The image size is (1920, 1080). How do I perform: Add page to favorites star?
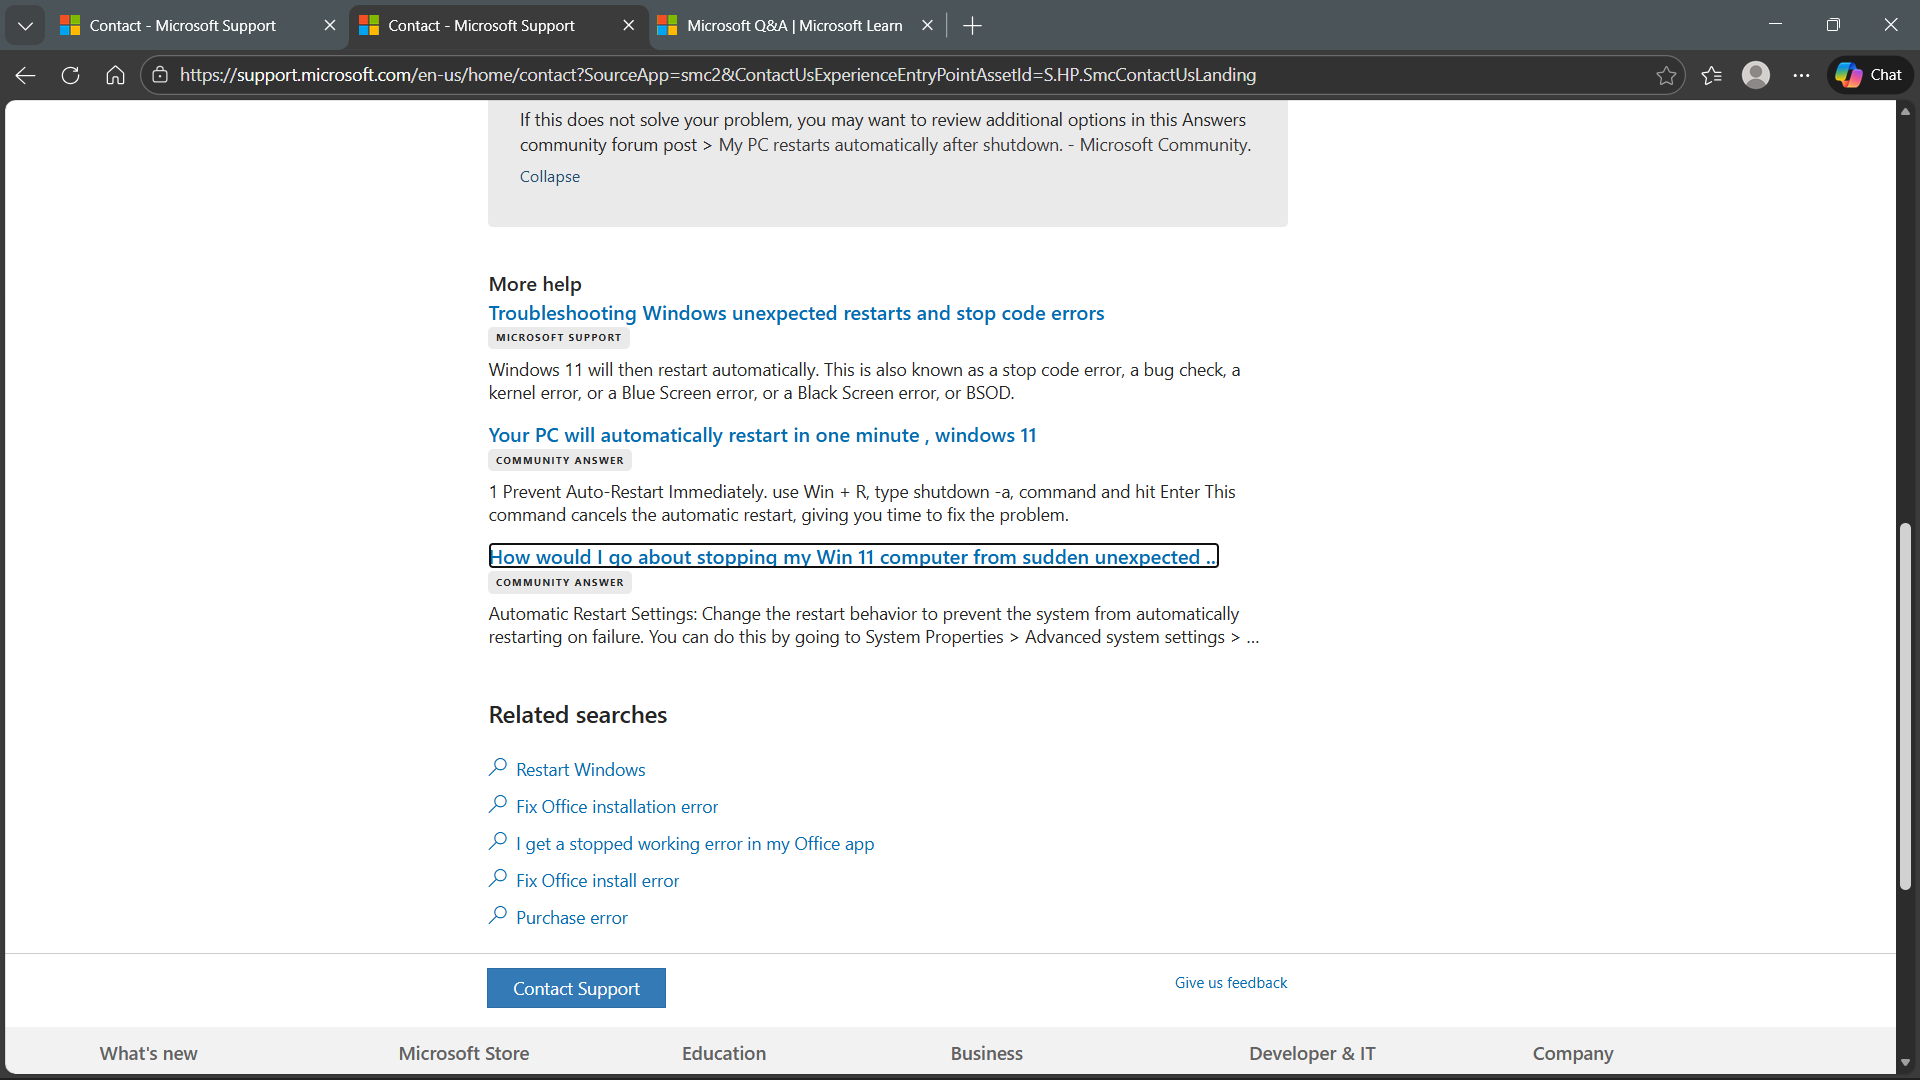tap(1665, 75)
